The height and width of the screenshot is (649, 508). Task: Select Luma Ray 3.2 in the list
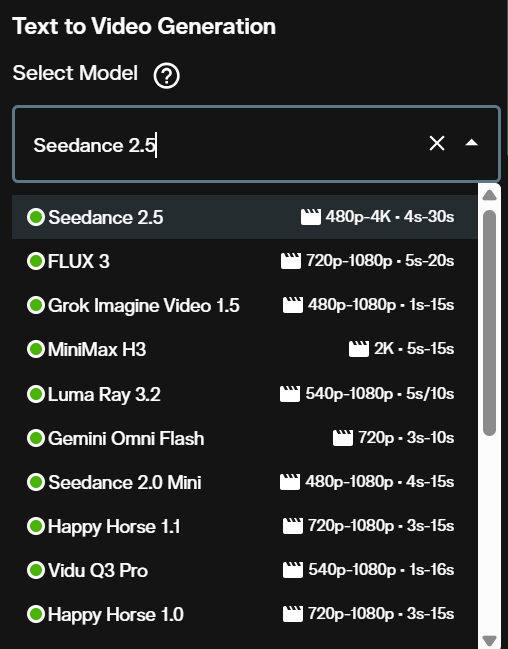point(245,394)
